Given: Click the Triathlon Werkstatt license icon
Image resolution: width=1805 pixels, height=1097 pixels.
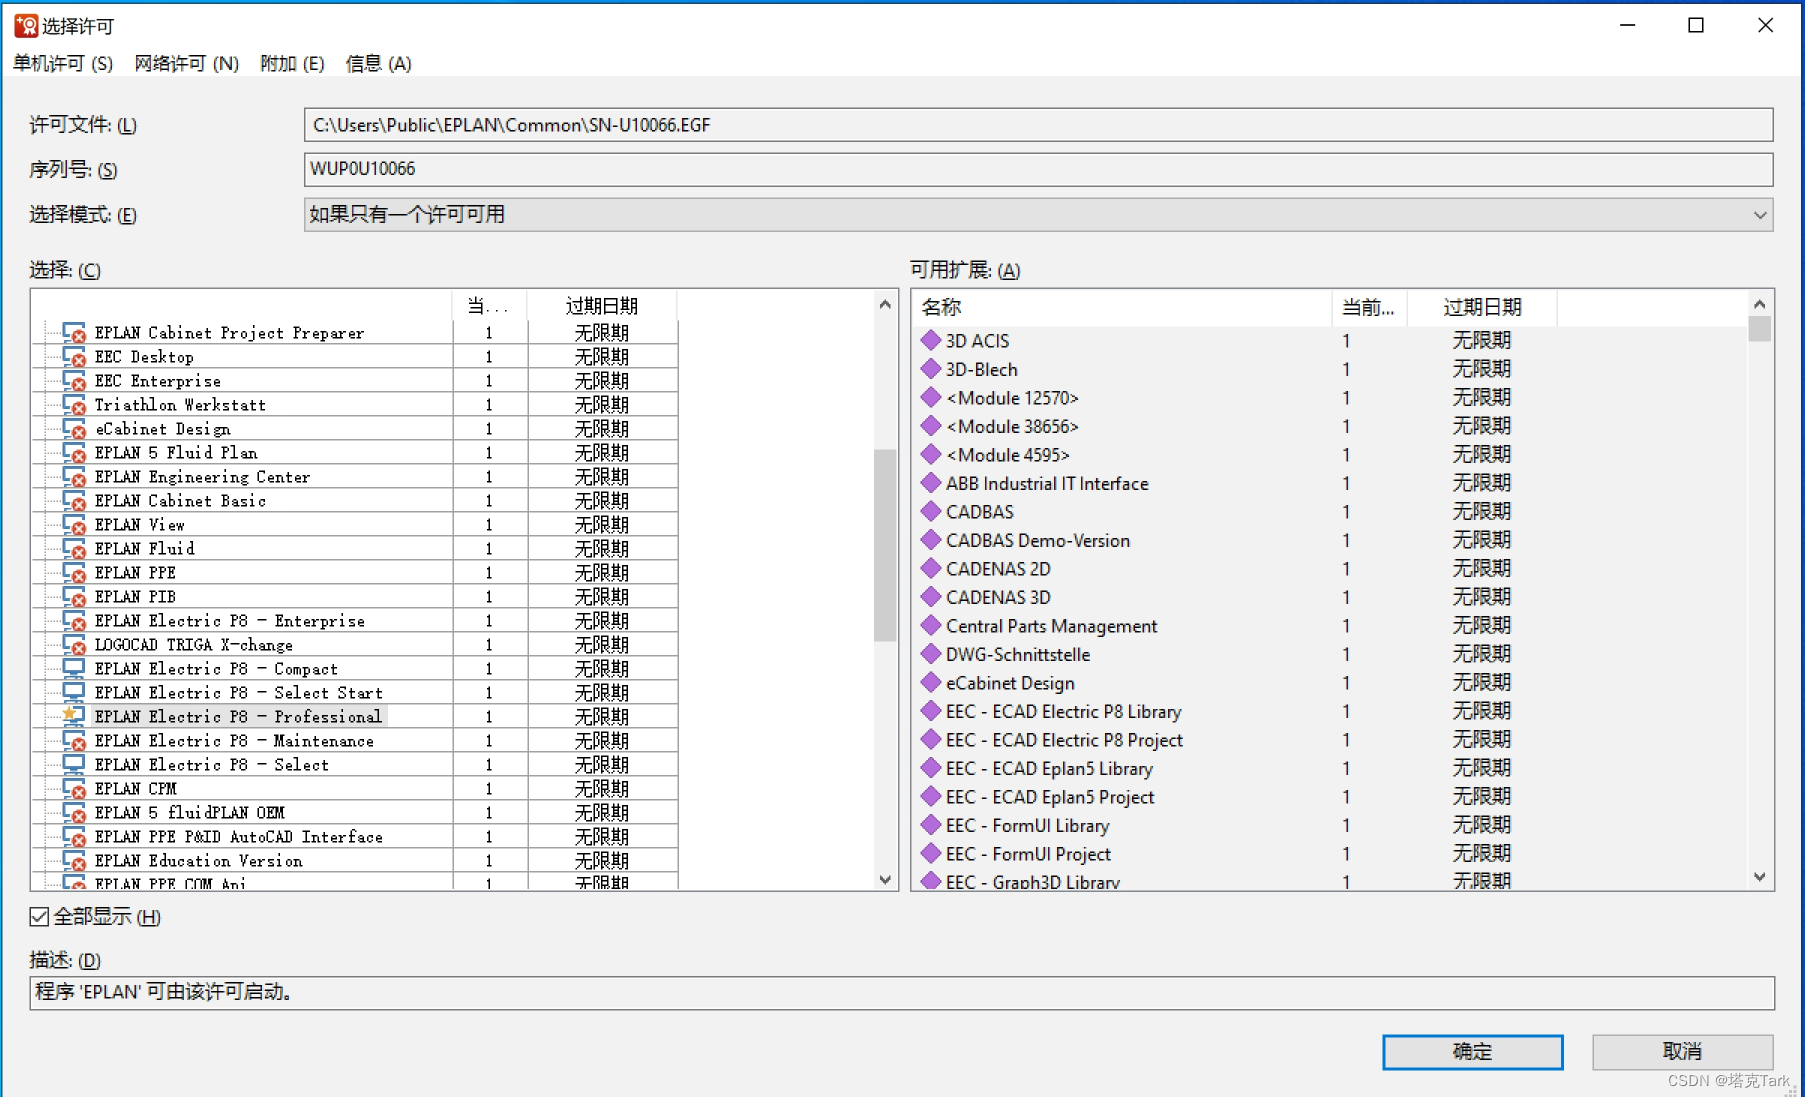Looking at the screenshot, I should tap(74, 405).
